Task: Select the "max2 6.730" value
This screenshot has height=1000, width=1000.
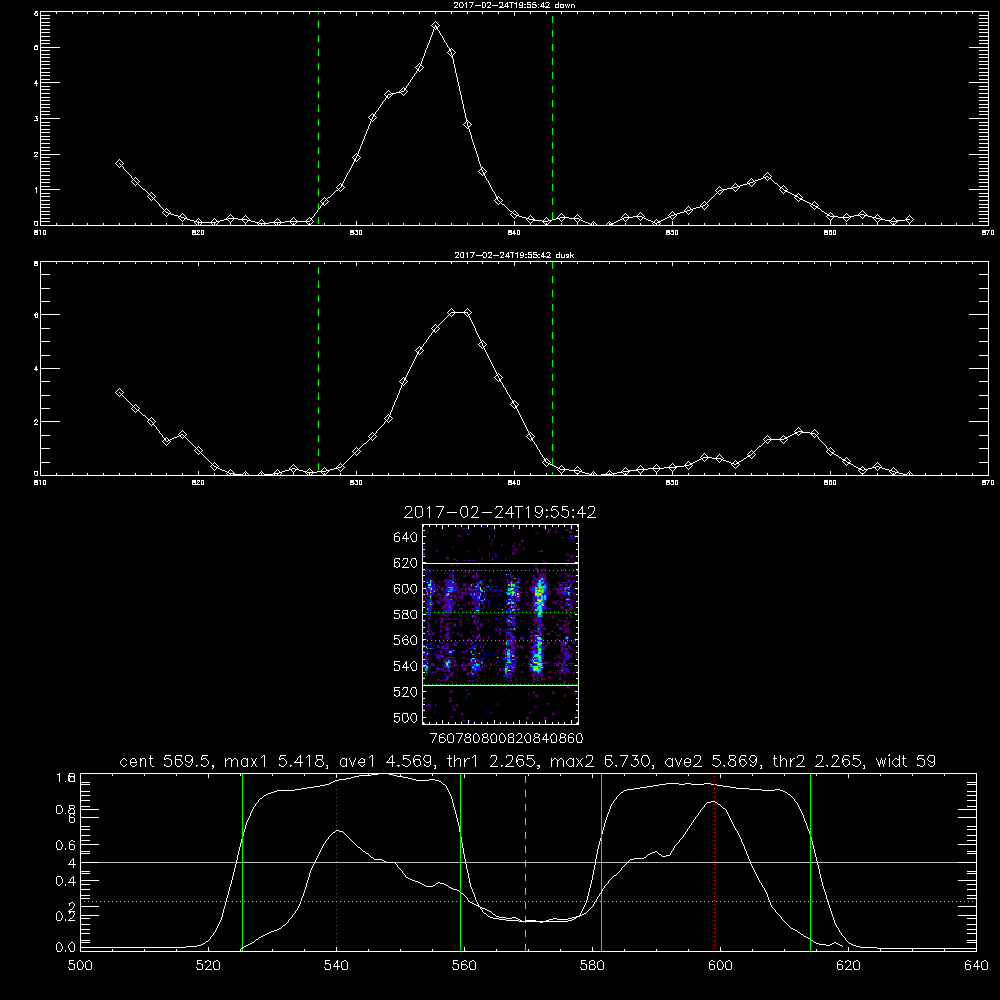Action: [600, 761]
